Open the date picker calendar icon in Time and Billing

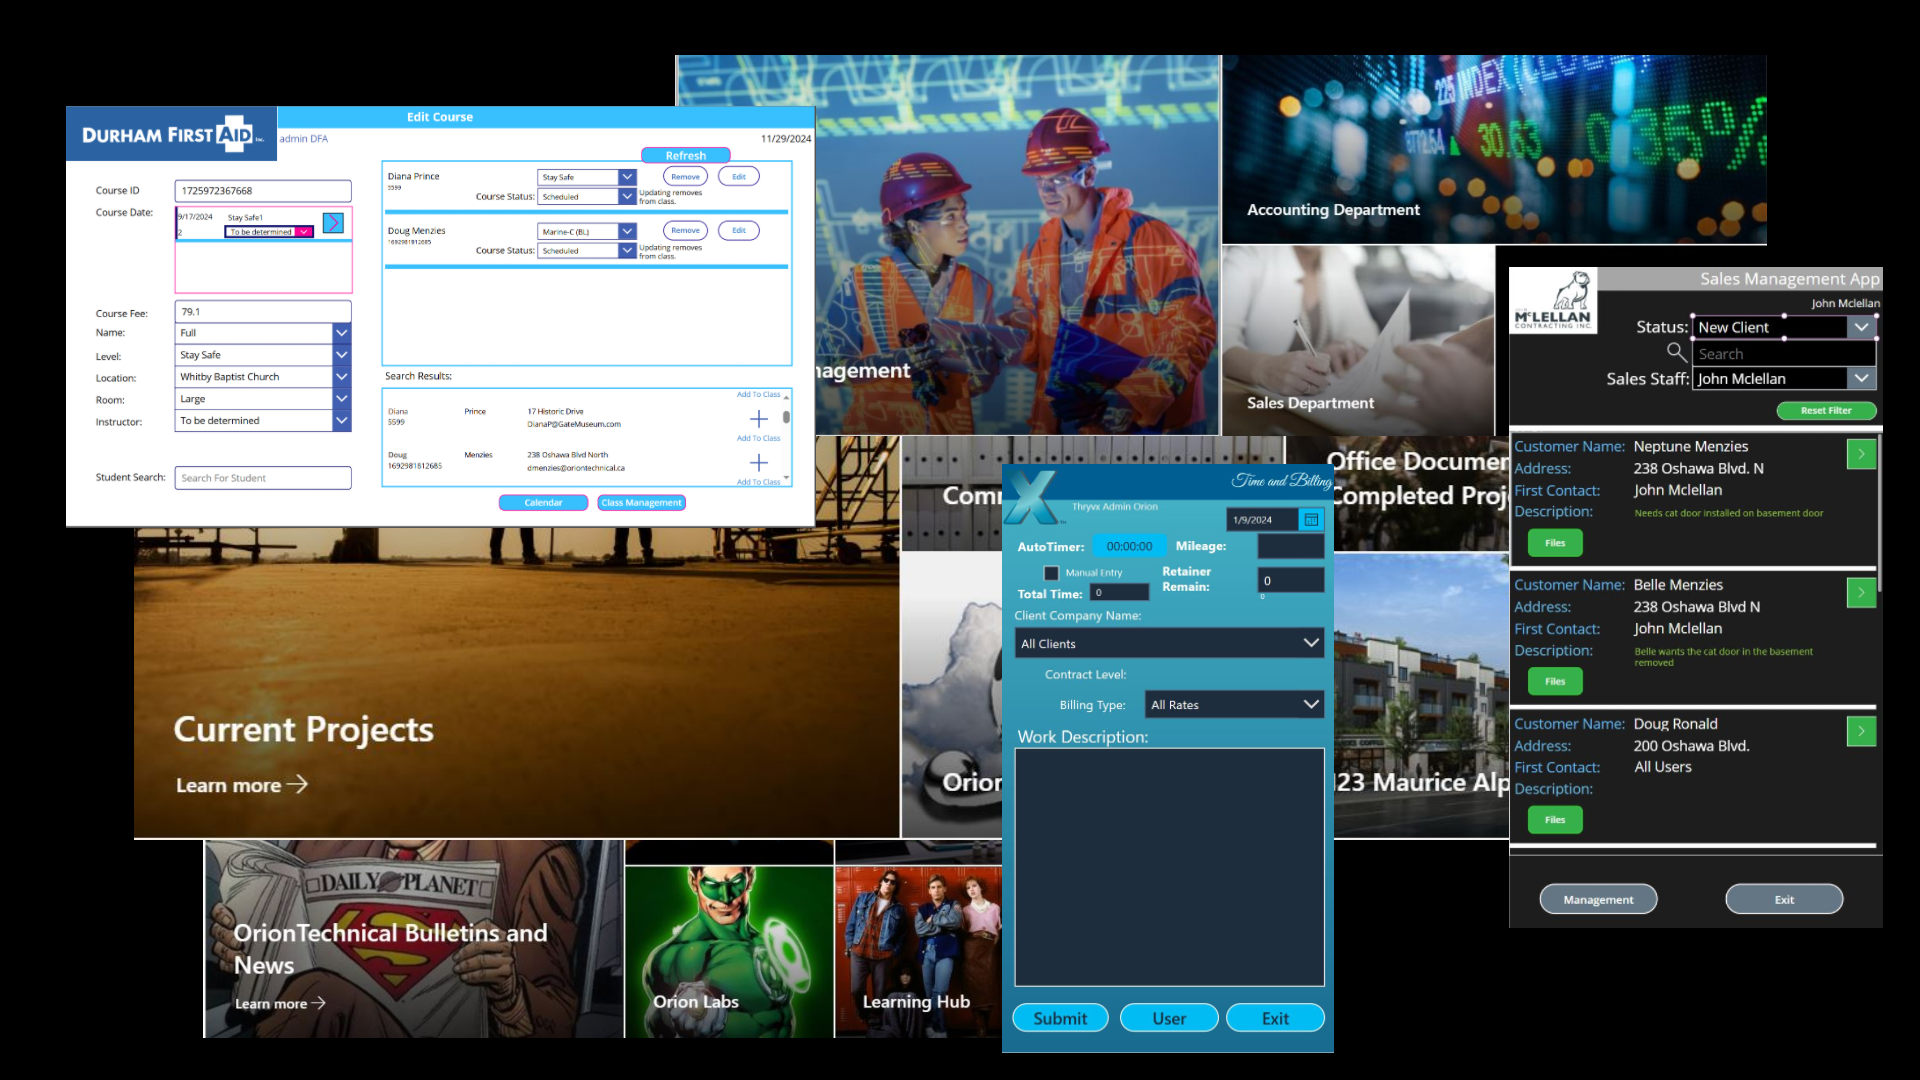click(x=1311, y=519)
